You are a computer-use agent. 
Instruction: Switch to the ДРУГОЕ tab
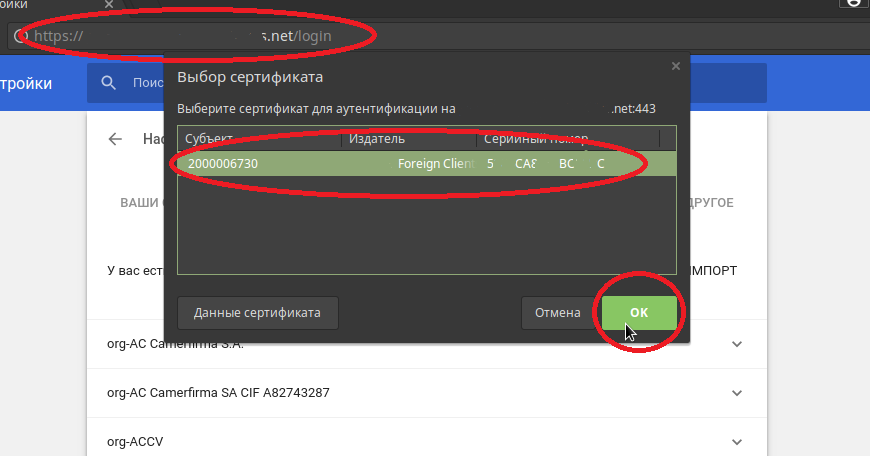(x=707, y=203)
